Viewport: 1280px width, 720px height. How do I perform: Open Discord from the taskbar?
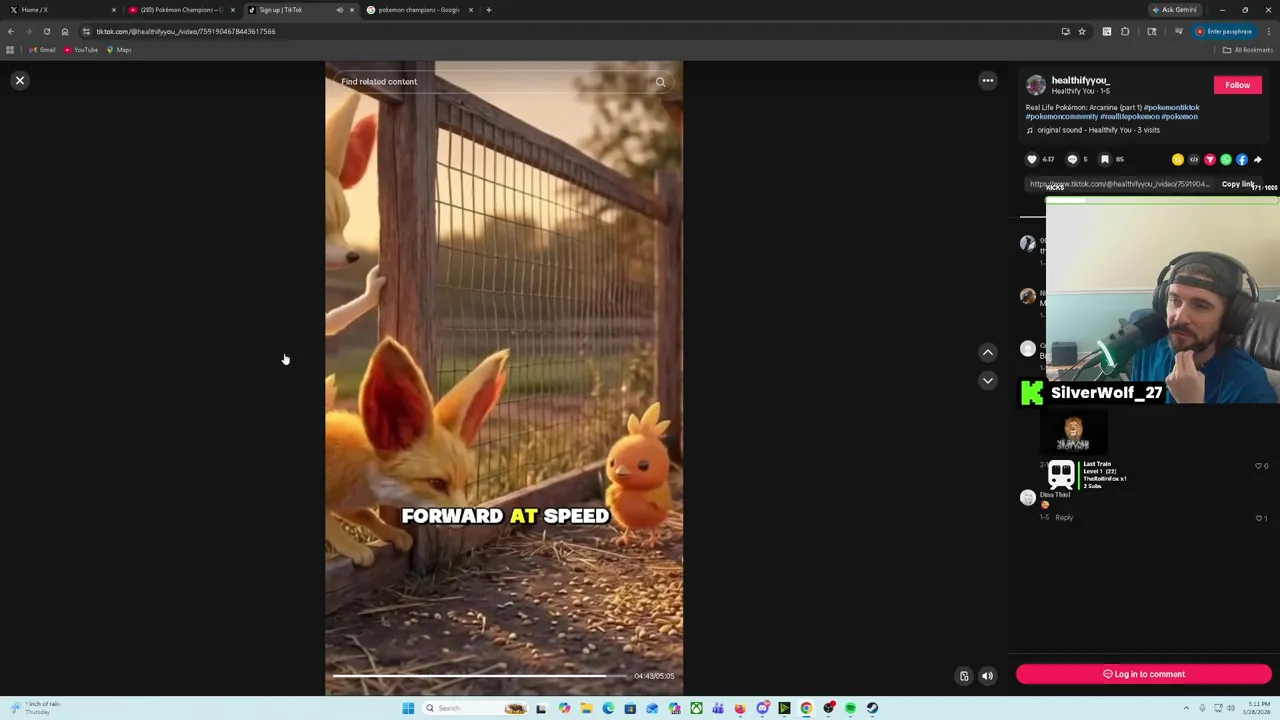point(763,708)
